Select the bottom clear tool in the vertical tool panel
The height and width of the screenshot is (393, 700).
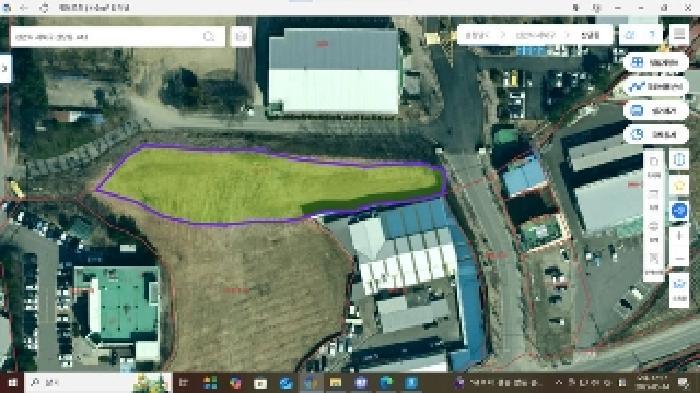tap(654, 263)
